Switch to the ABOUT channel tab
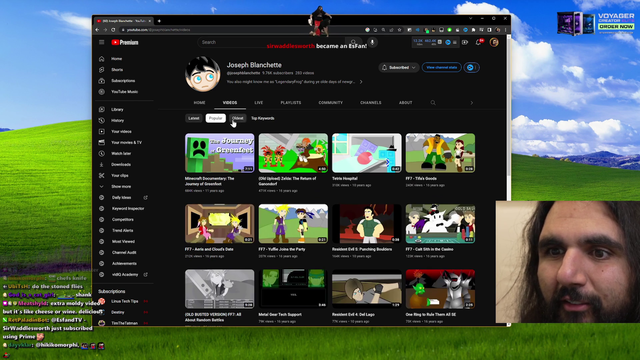Viewport: 640px width, 360px height. (405, 103)
